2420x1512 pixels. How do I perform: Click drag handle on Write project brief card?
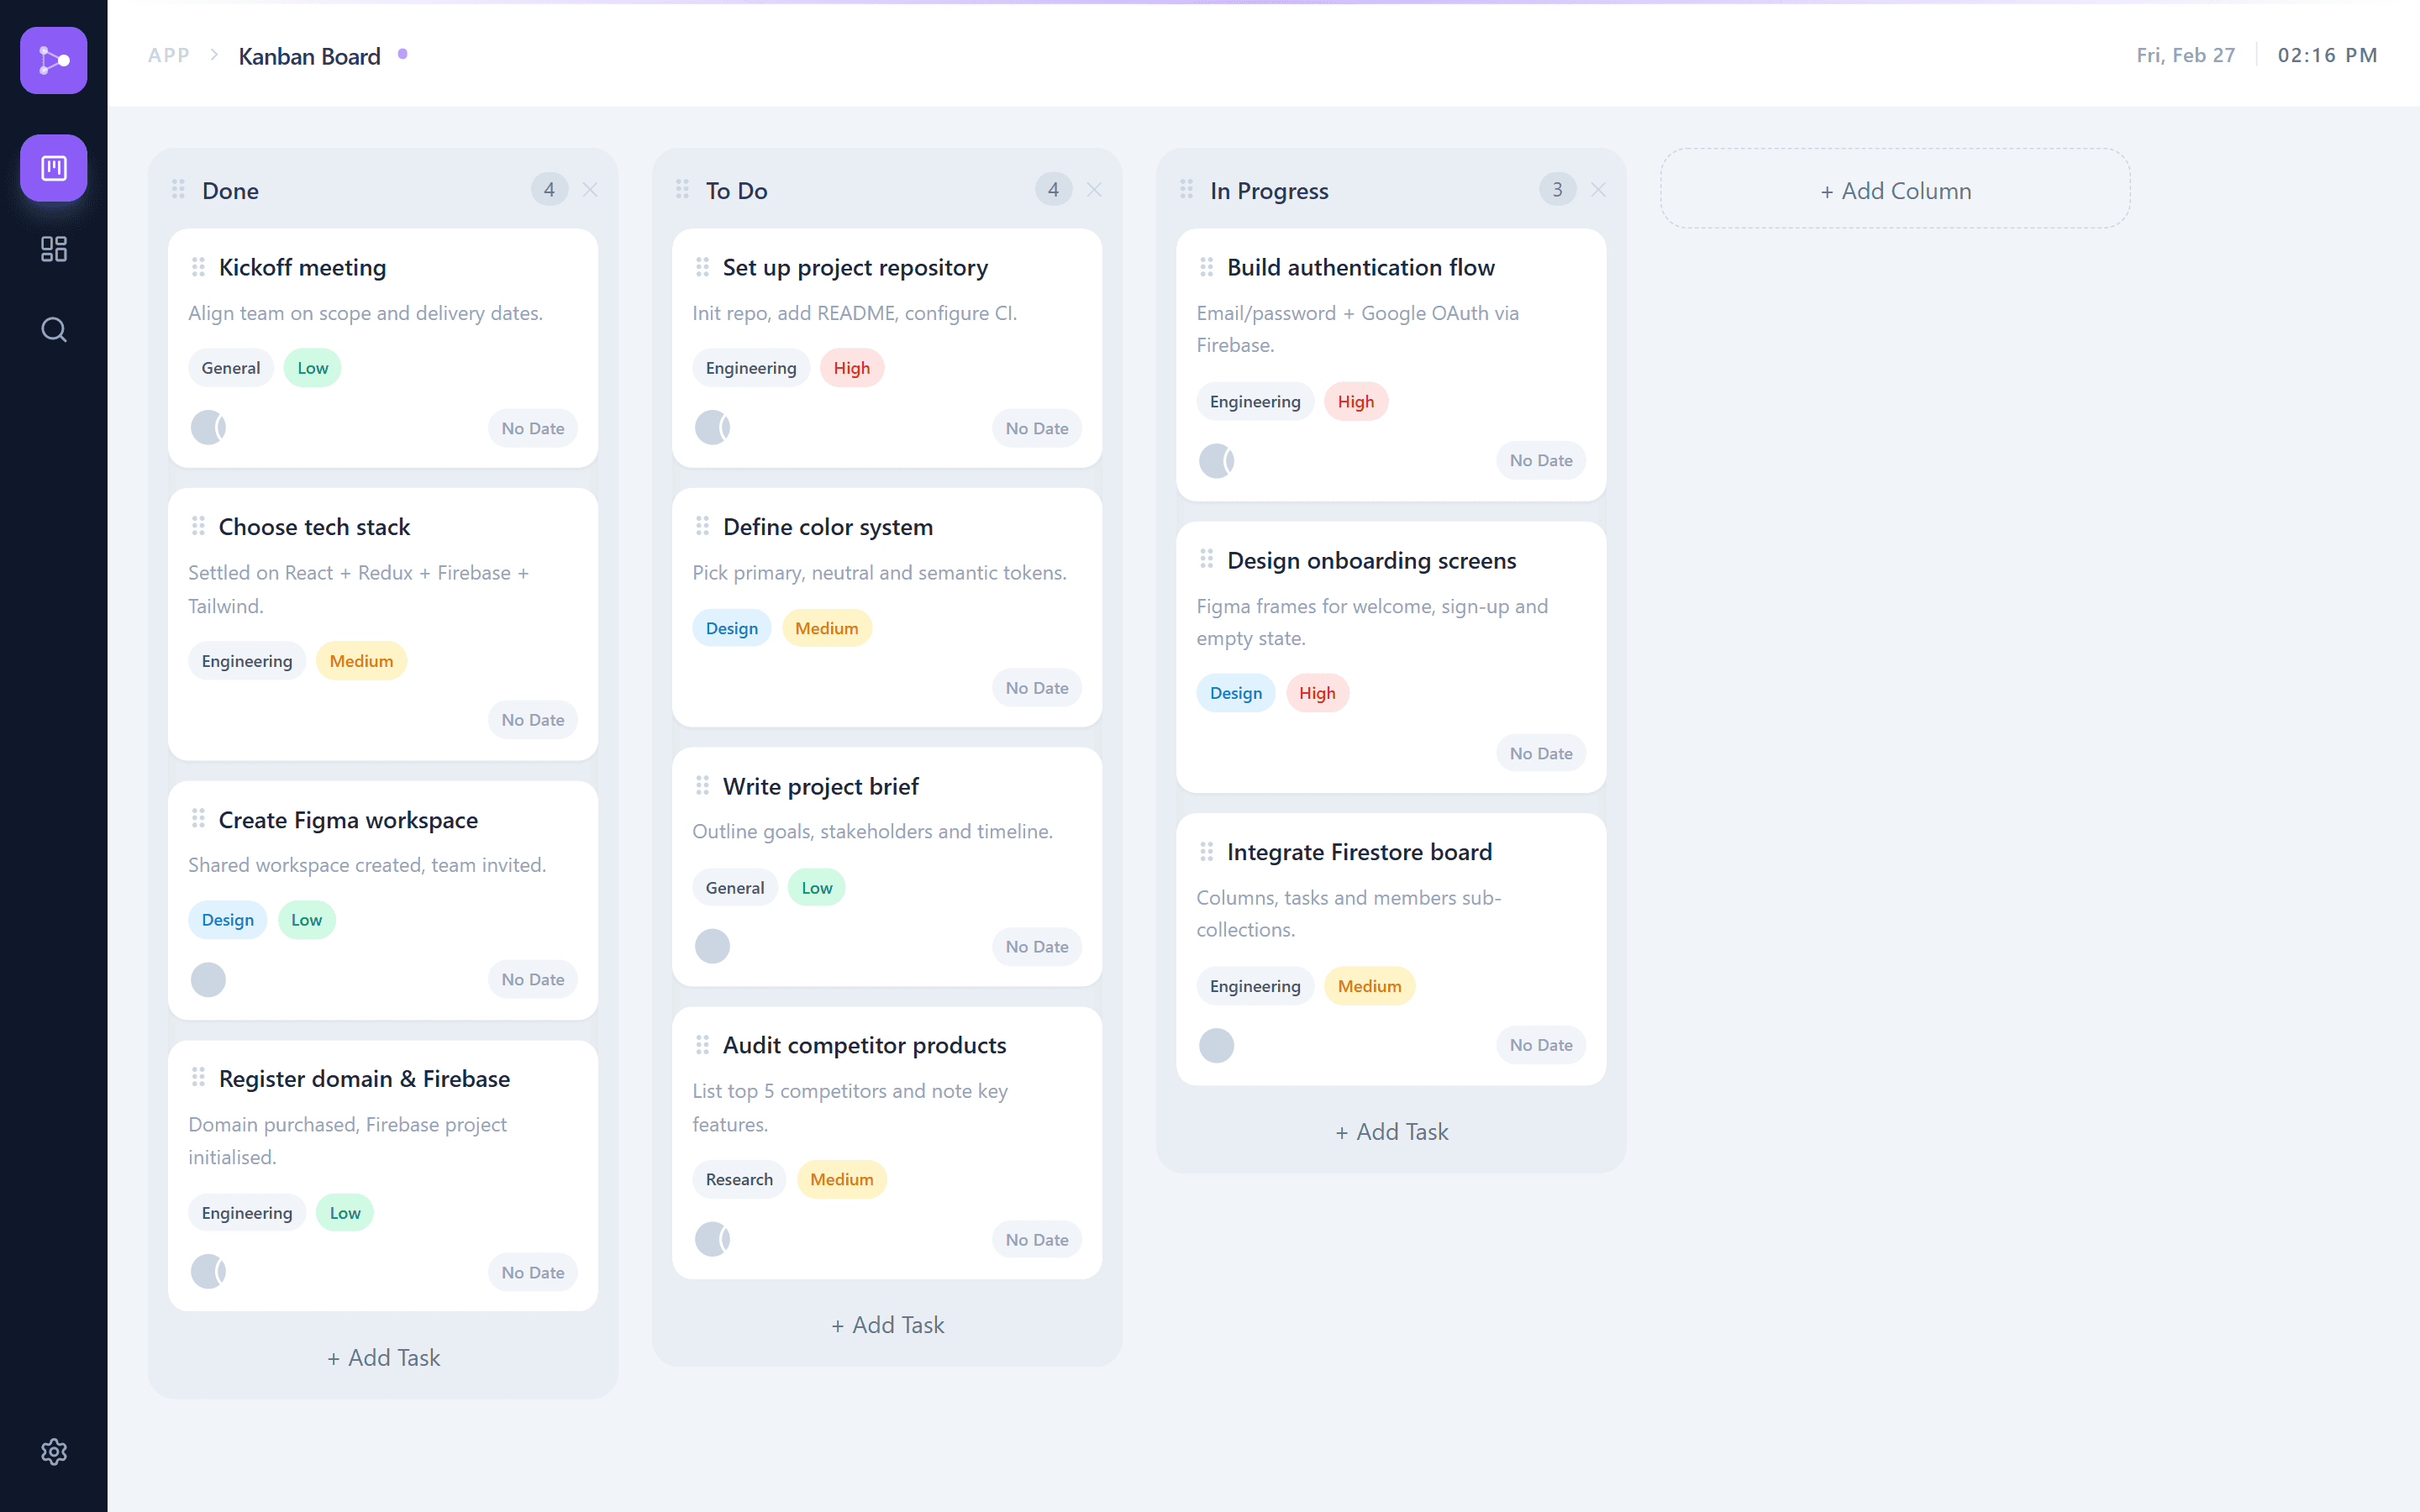702,786
